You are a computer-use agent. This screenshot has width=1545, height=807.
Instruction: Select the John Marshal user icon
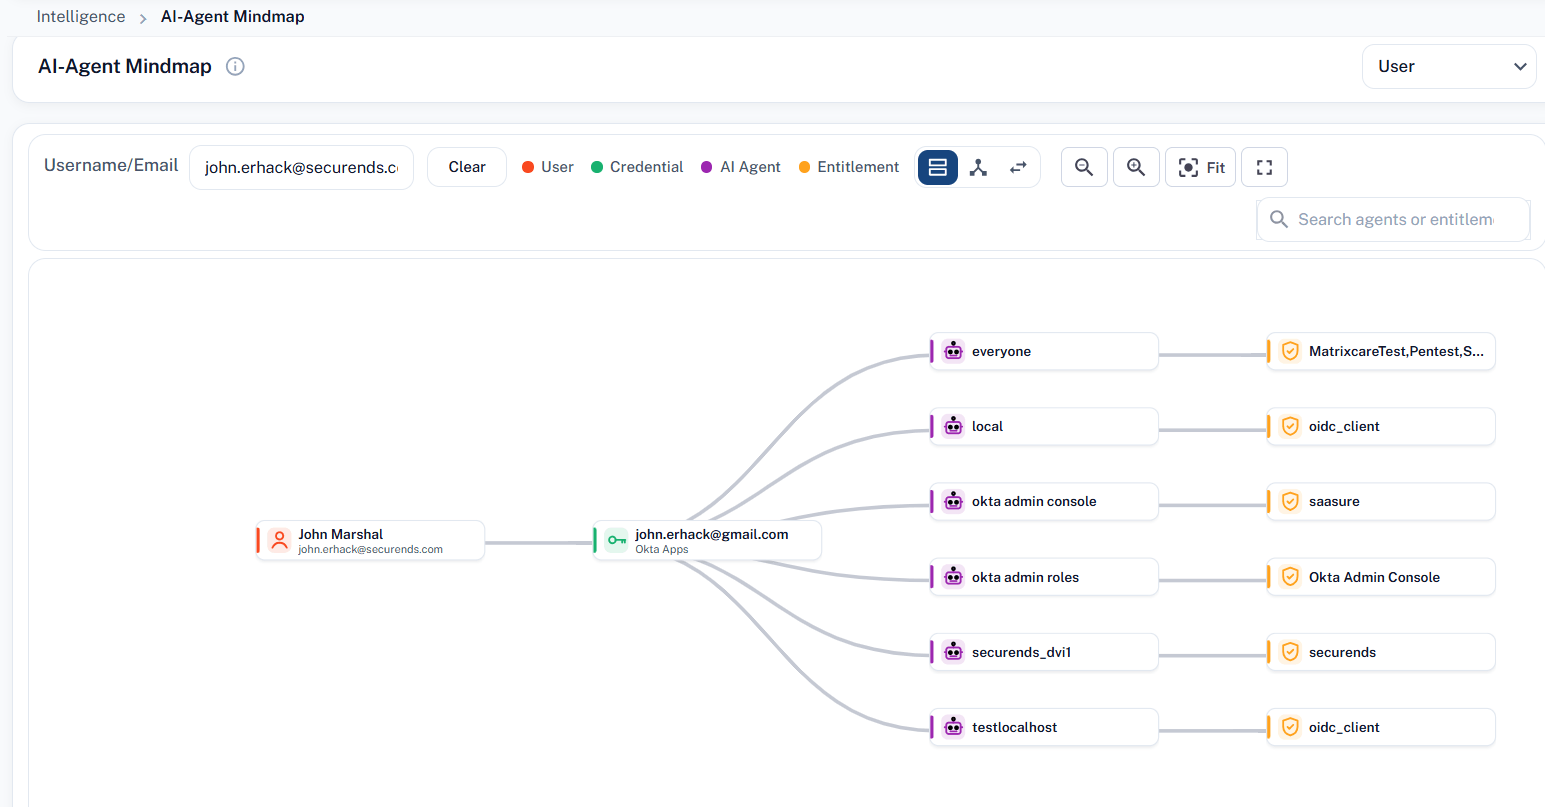279,541
